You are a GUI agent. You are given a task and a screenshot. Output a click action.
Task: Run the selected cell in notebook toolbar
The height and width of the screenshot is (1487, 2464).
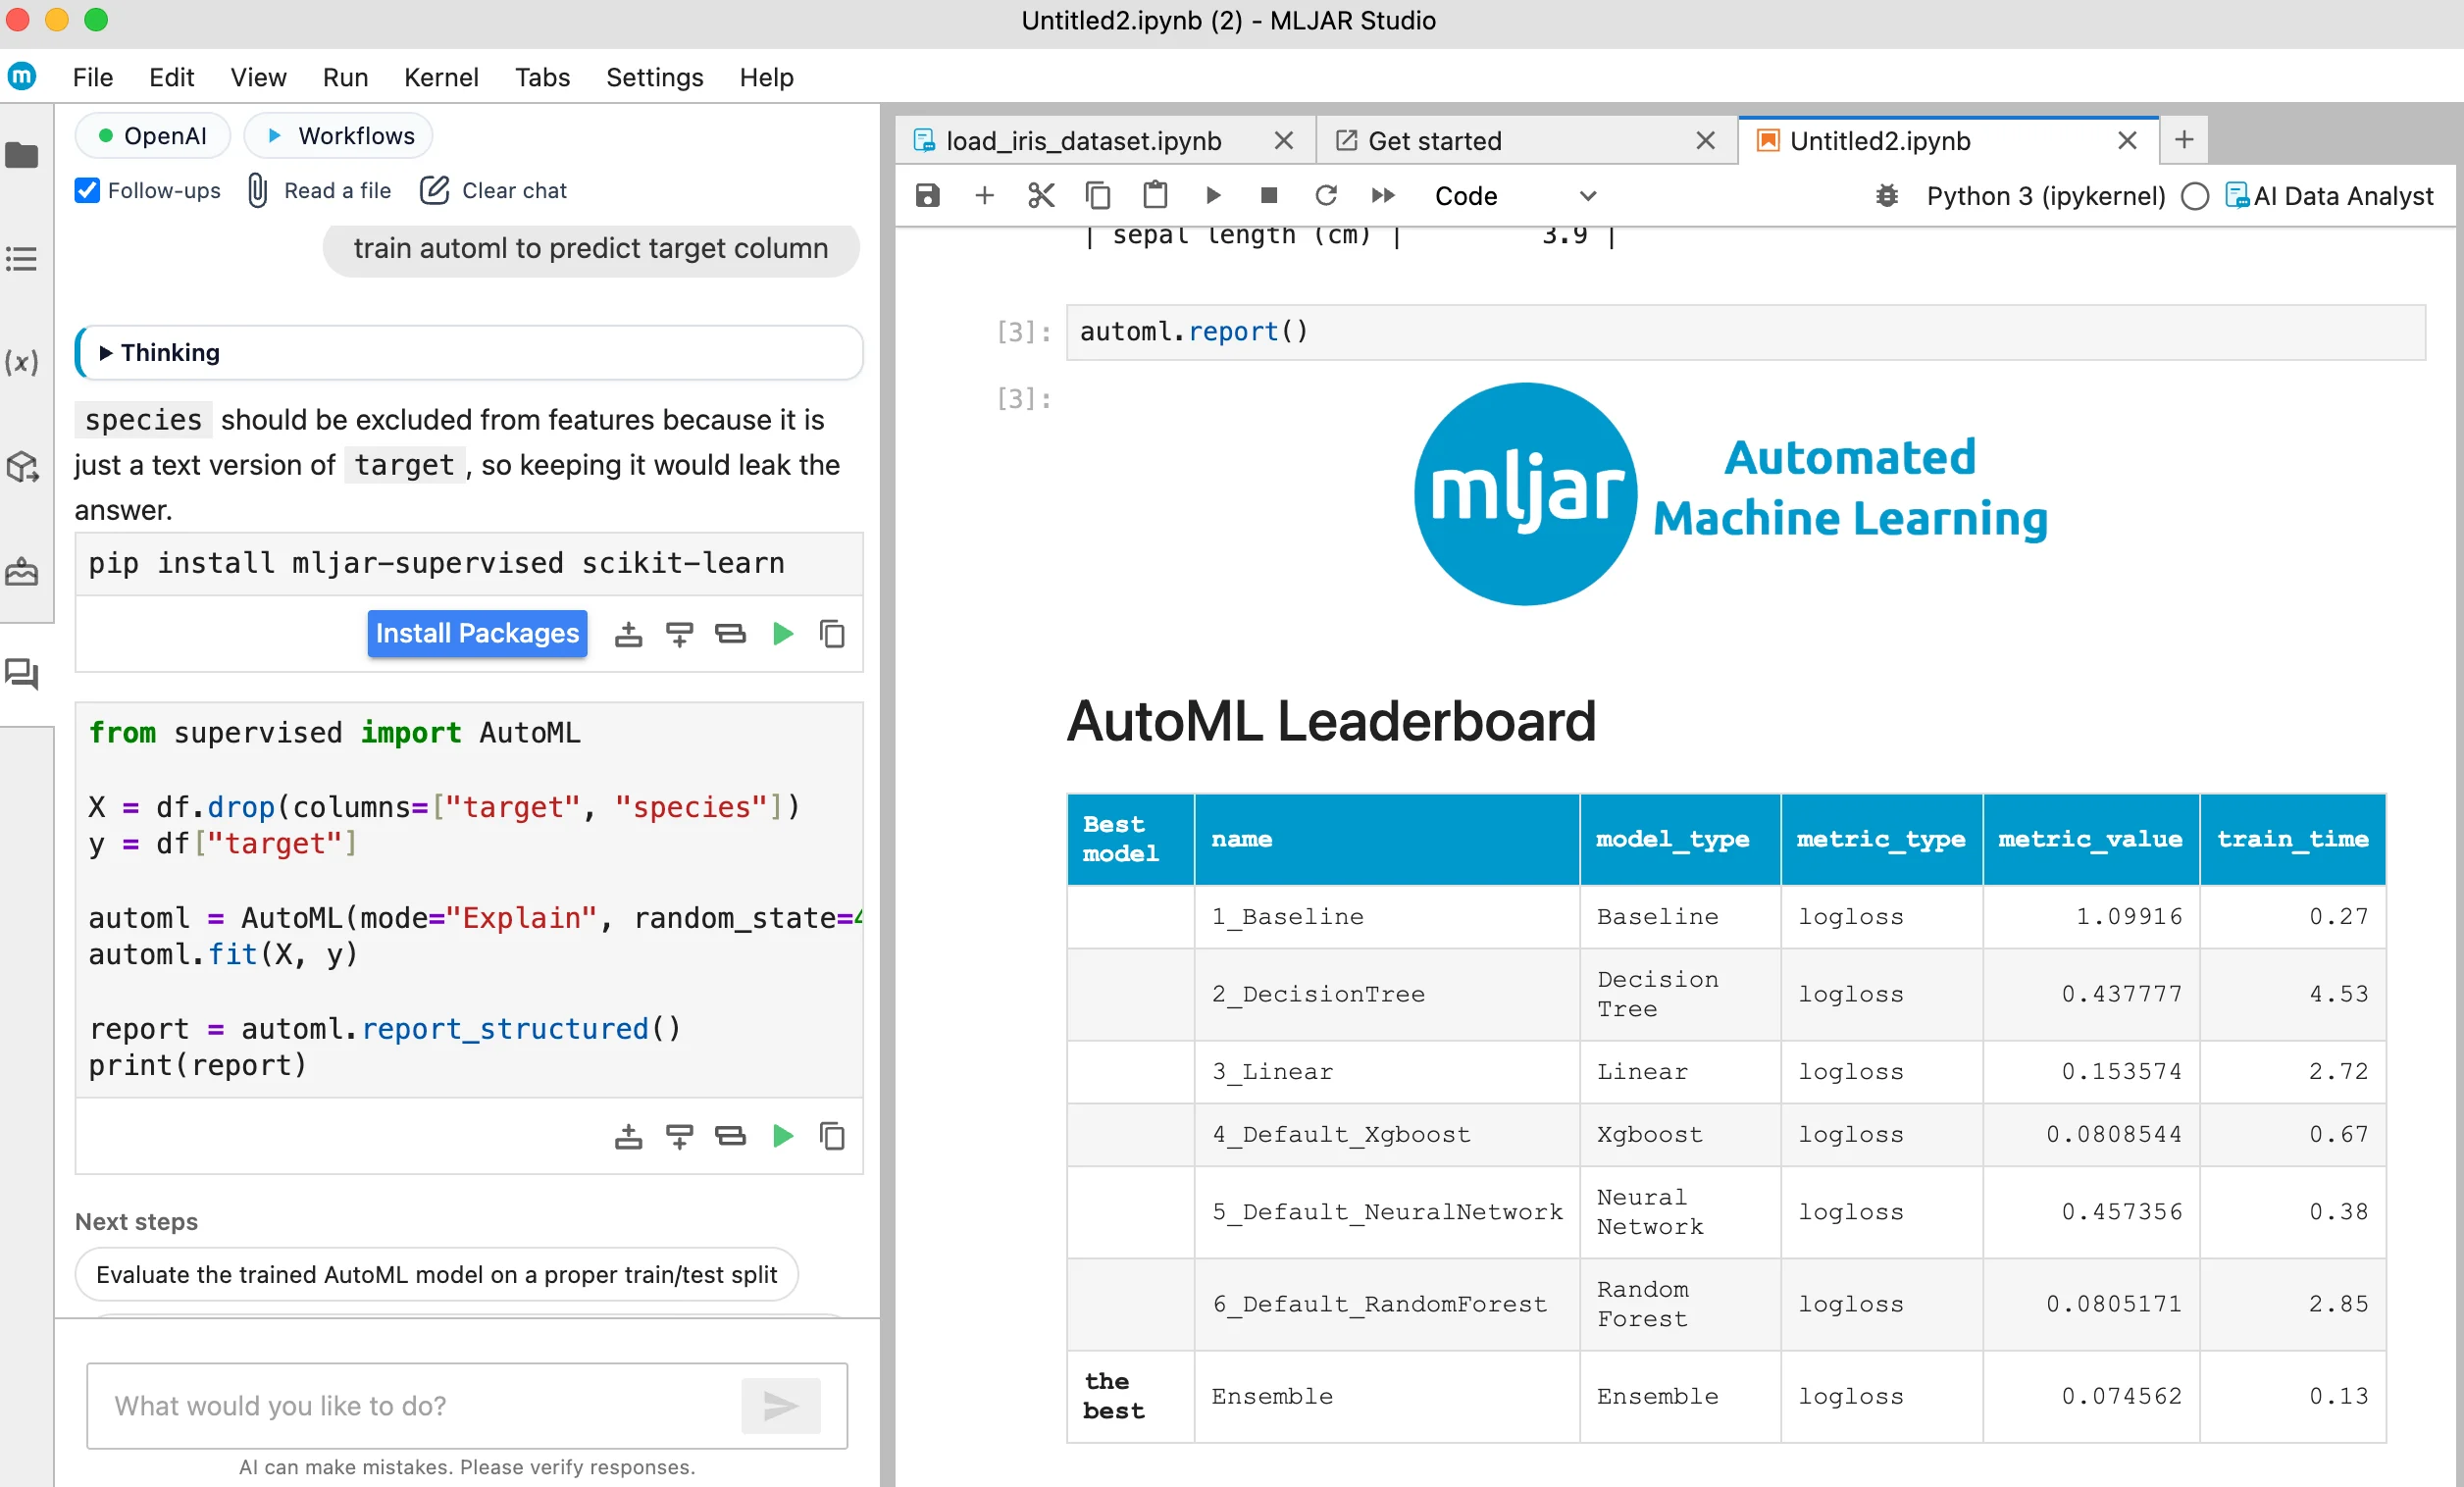pos(1213,195)
